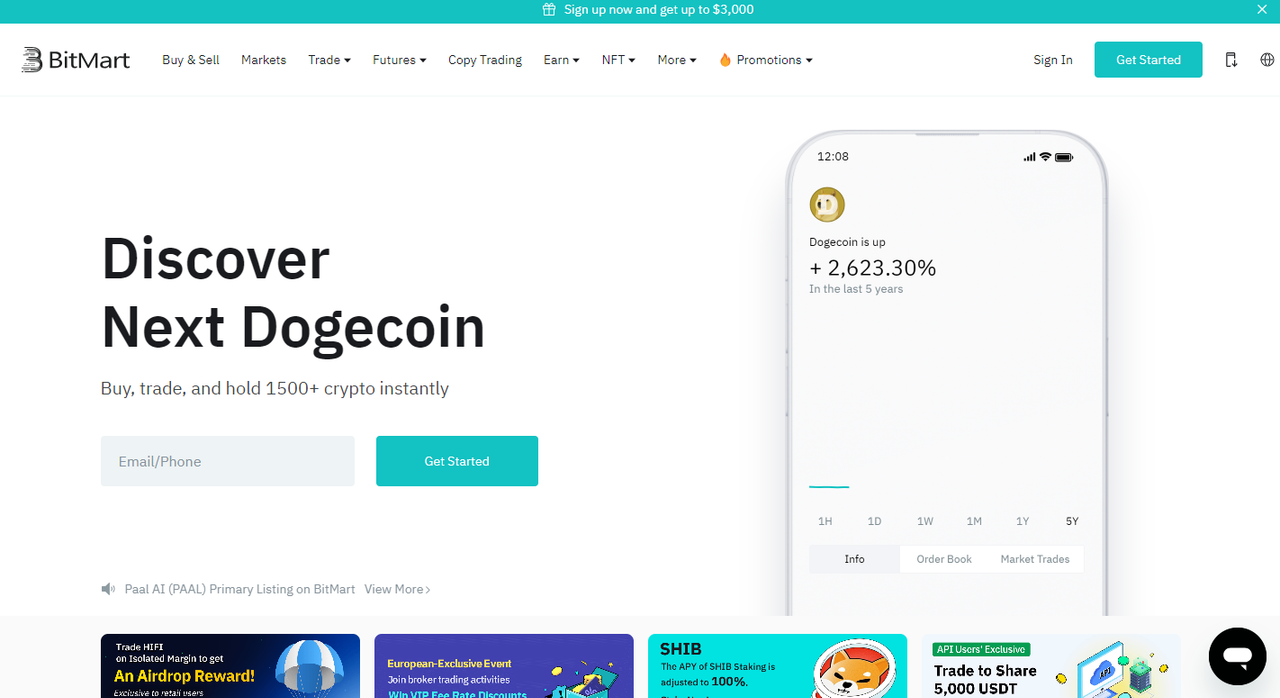Expand the Futures dropdown menu
This screenshot has height=698, width=1280.
click(x=399, y=60)
